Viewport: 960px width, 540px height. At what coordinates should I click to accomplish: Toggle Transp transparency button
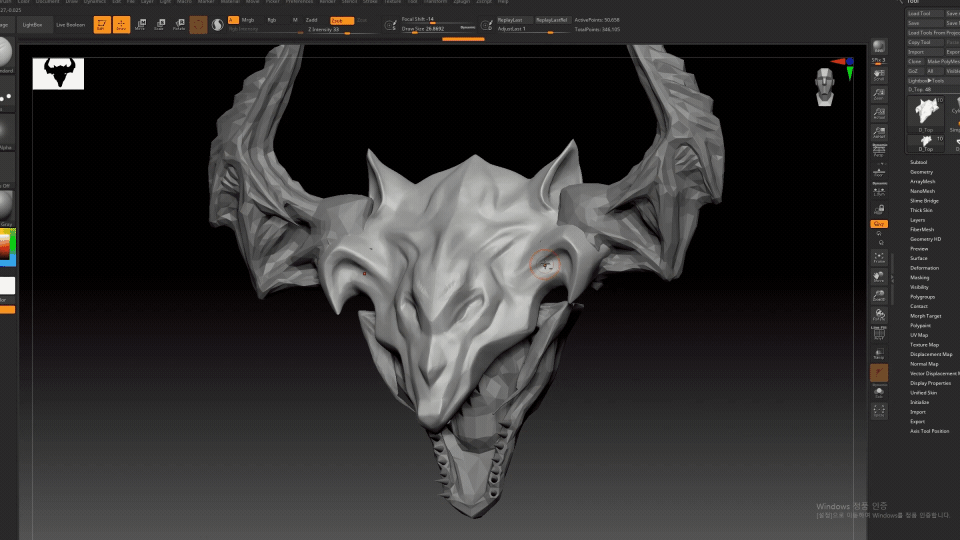point(879,353)
